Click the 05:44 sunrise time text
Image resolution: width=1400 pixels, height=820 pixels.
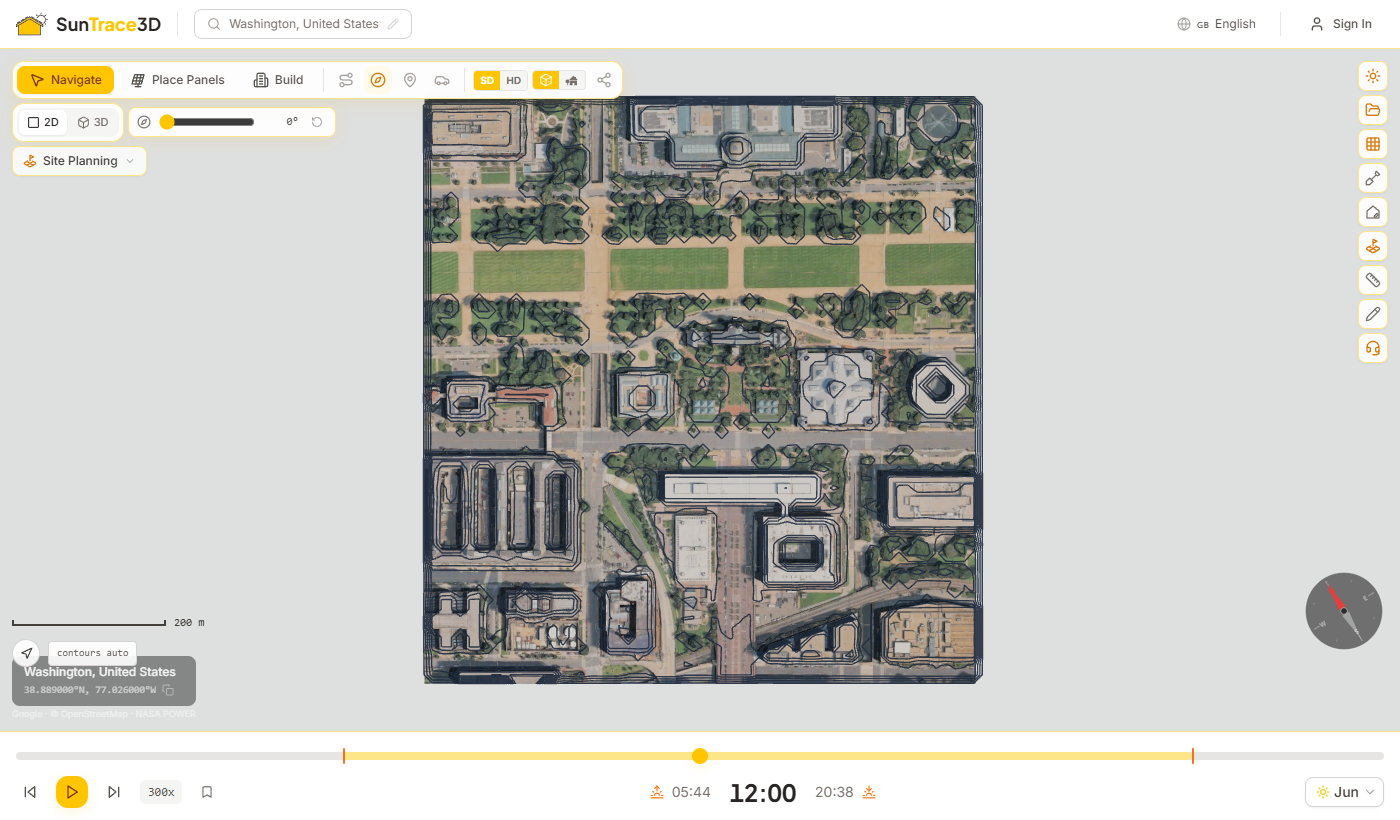[x=691, y=792]
